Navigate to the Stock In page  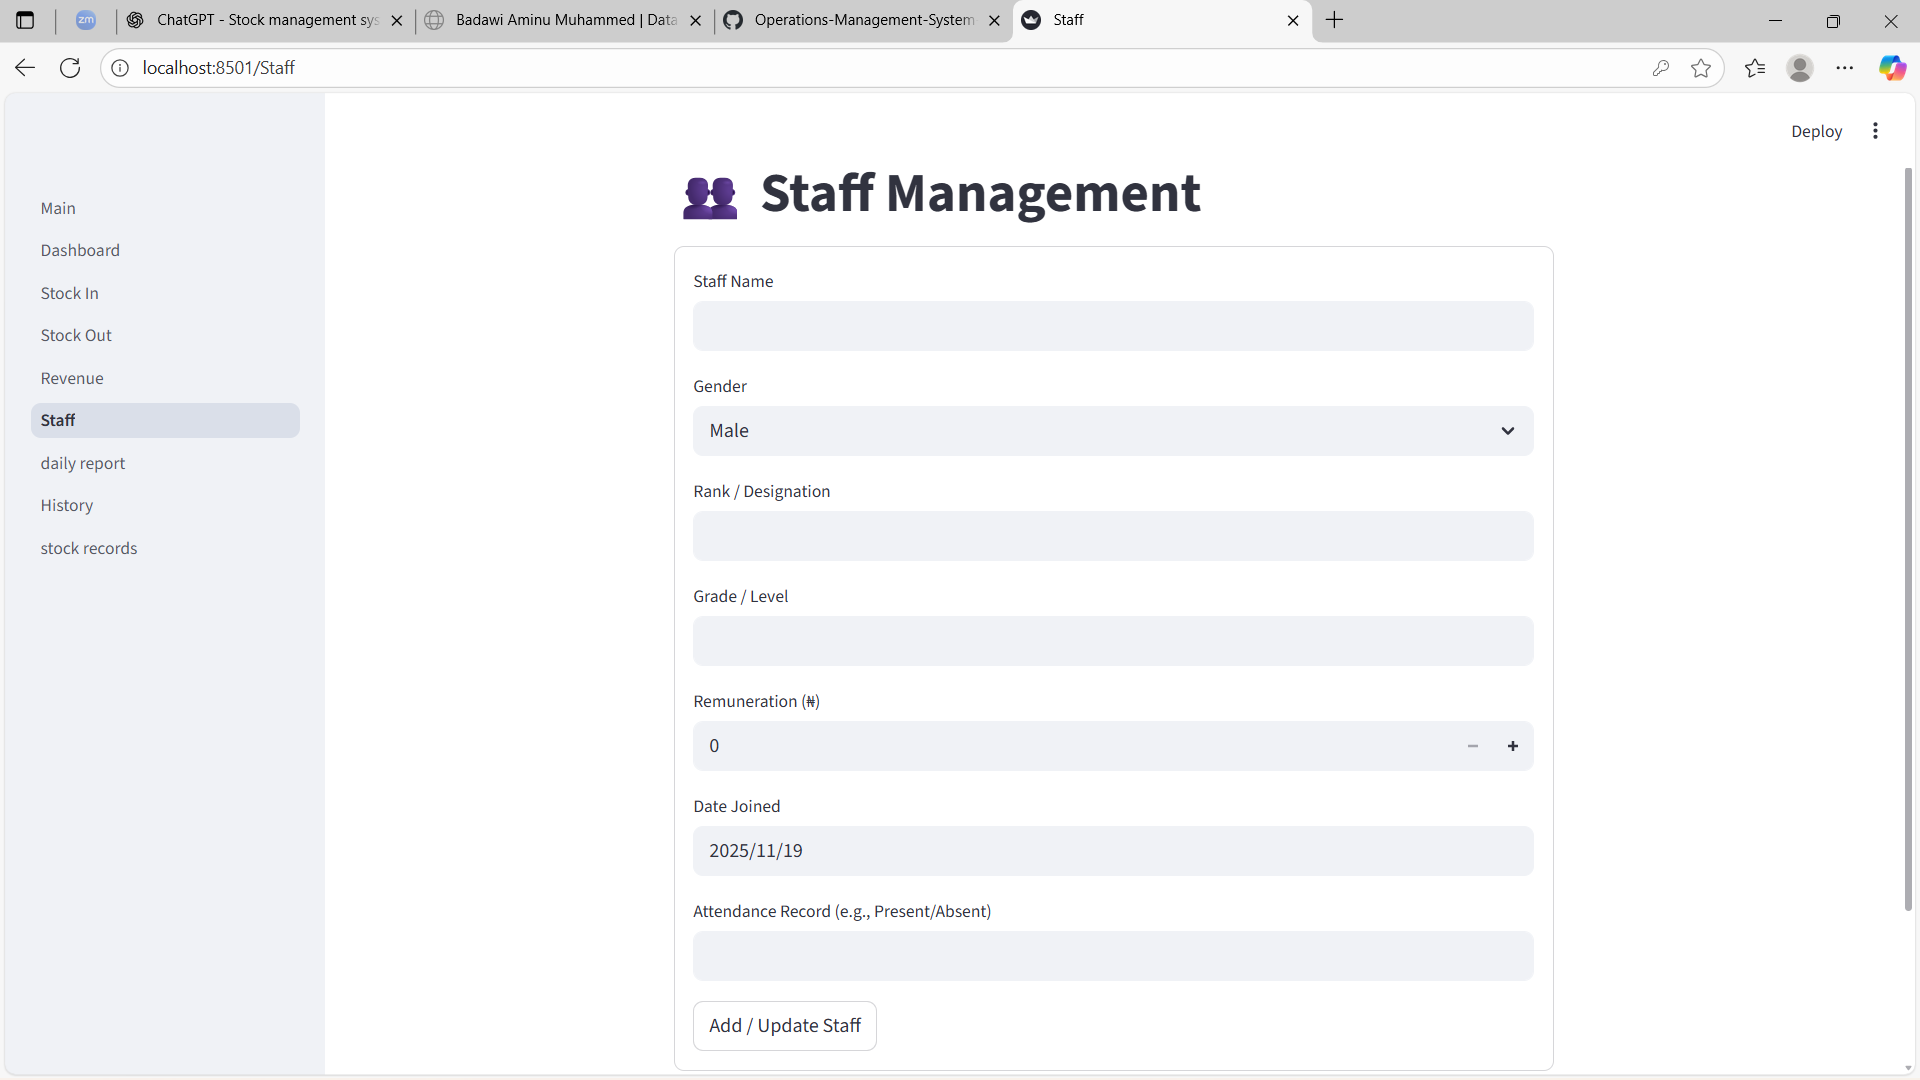(x=69, y=293)
